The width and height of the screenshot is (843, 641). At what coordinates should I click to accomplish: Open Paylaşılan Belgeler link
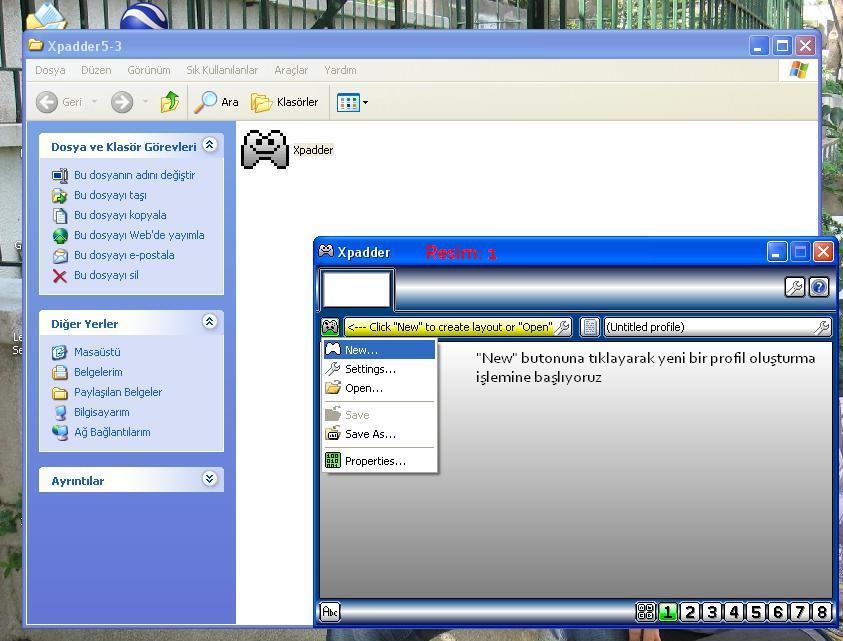click(x=106, y=392)
